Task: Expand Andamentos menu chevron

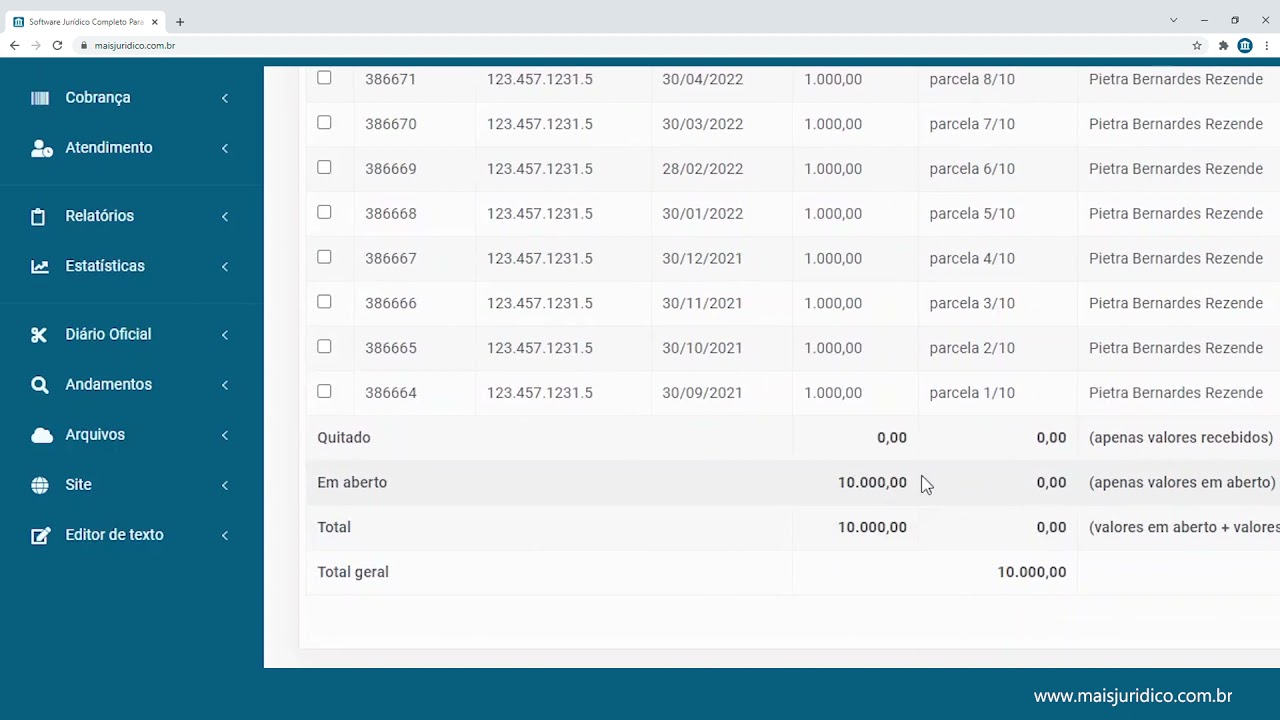Action: [225, 385]
